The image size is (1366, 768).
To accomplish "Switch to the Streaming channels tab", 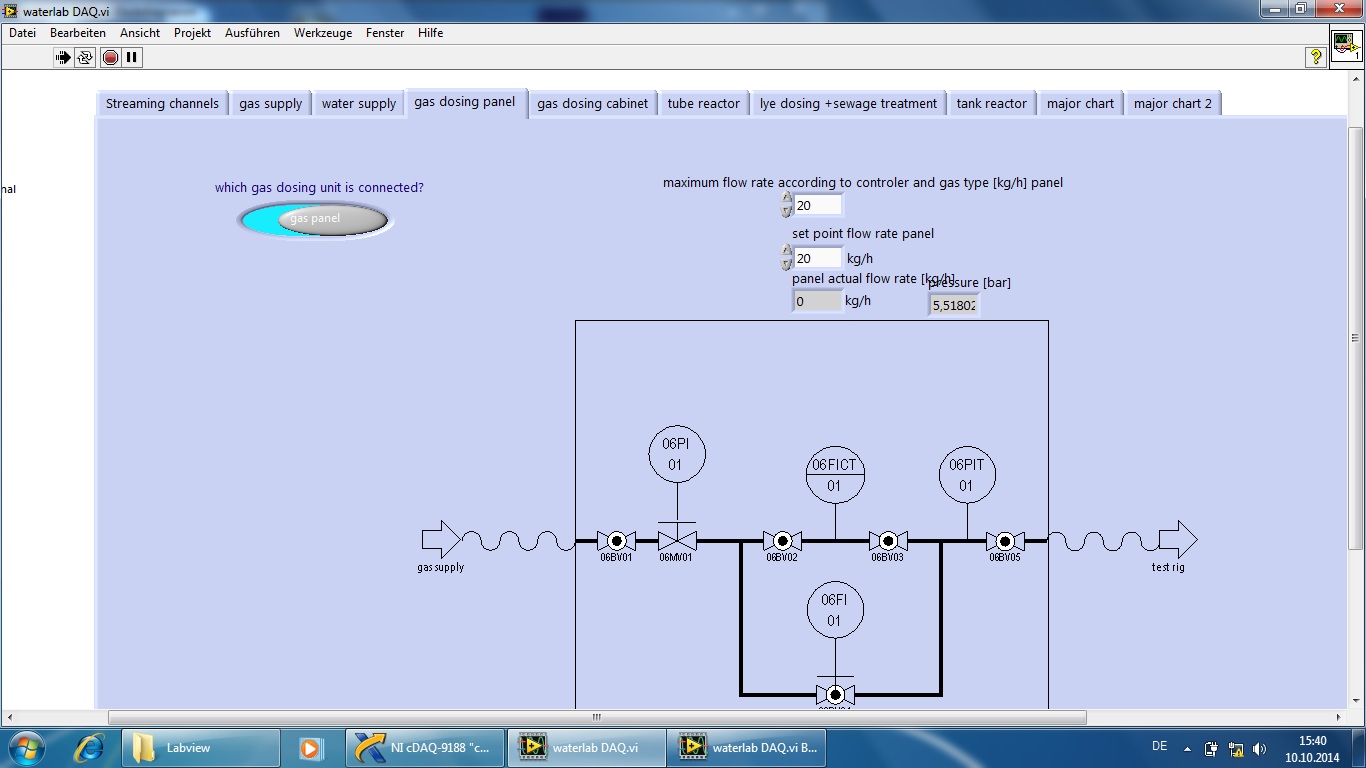I will 162,104.
